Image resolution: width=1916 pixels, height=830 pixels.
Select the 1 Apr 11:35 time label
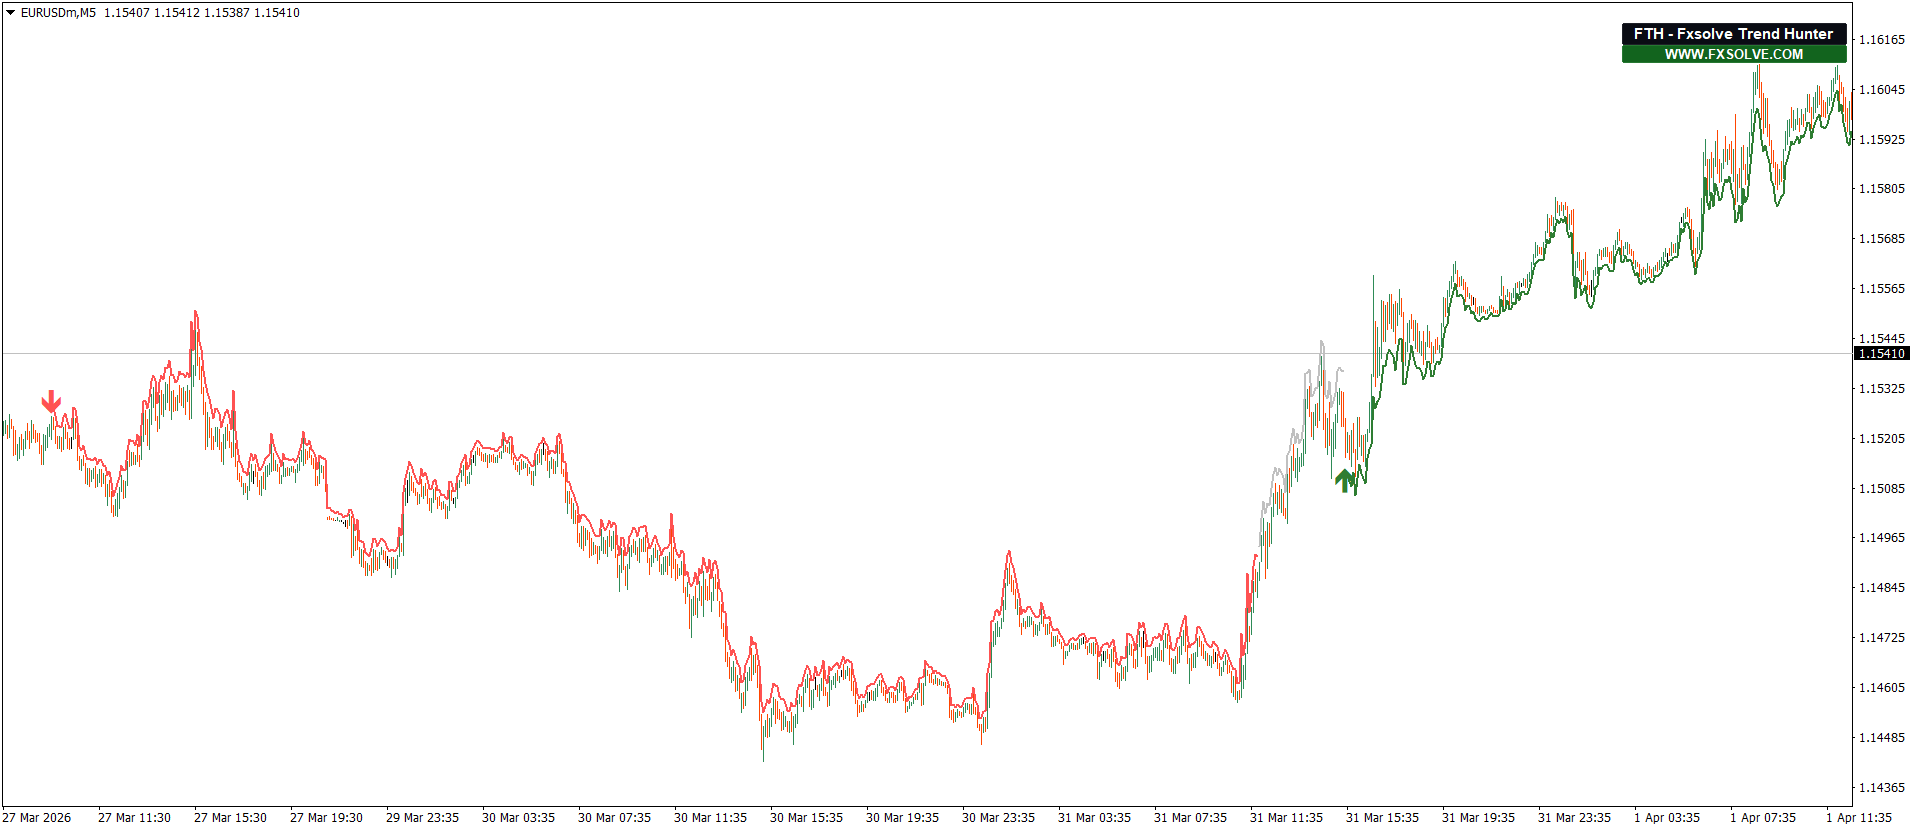click(x=1861, y=818)
